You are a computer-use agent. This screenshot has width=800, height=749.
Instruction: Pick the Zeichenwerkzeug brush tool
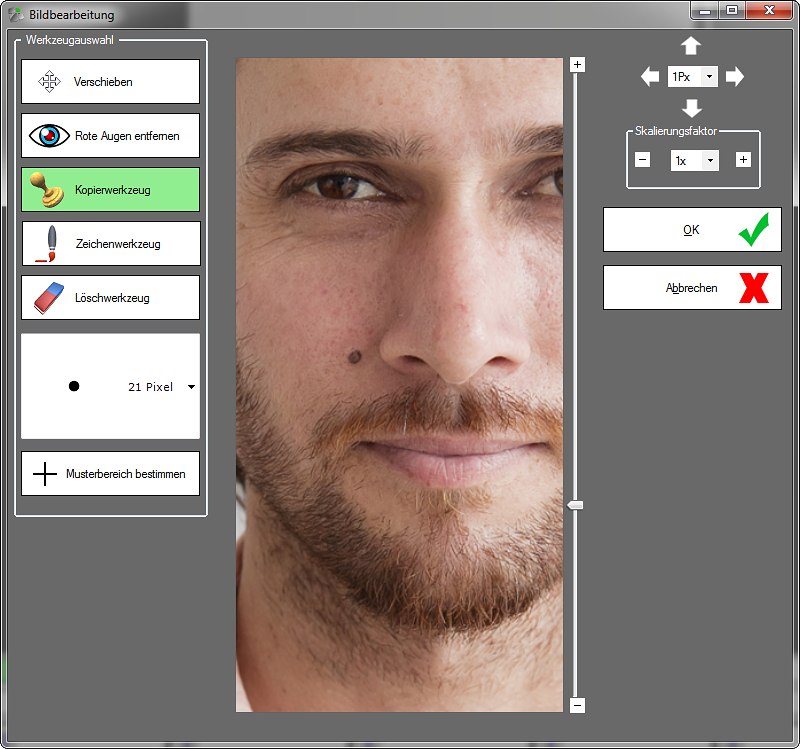(x=111, y=244)
